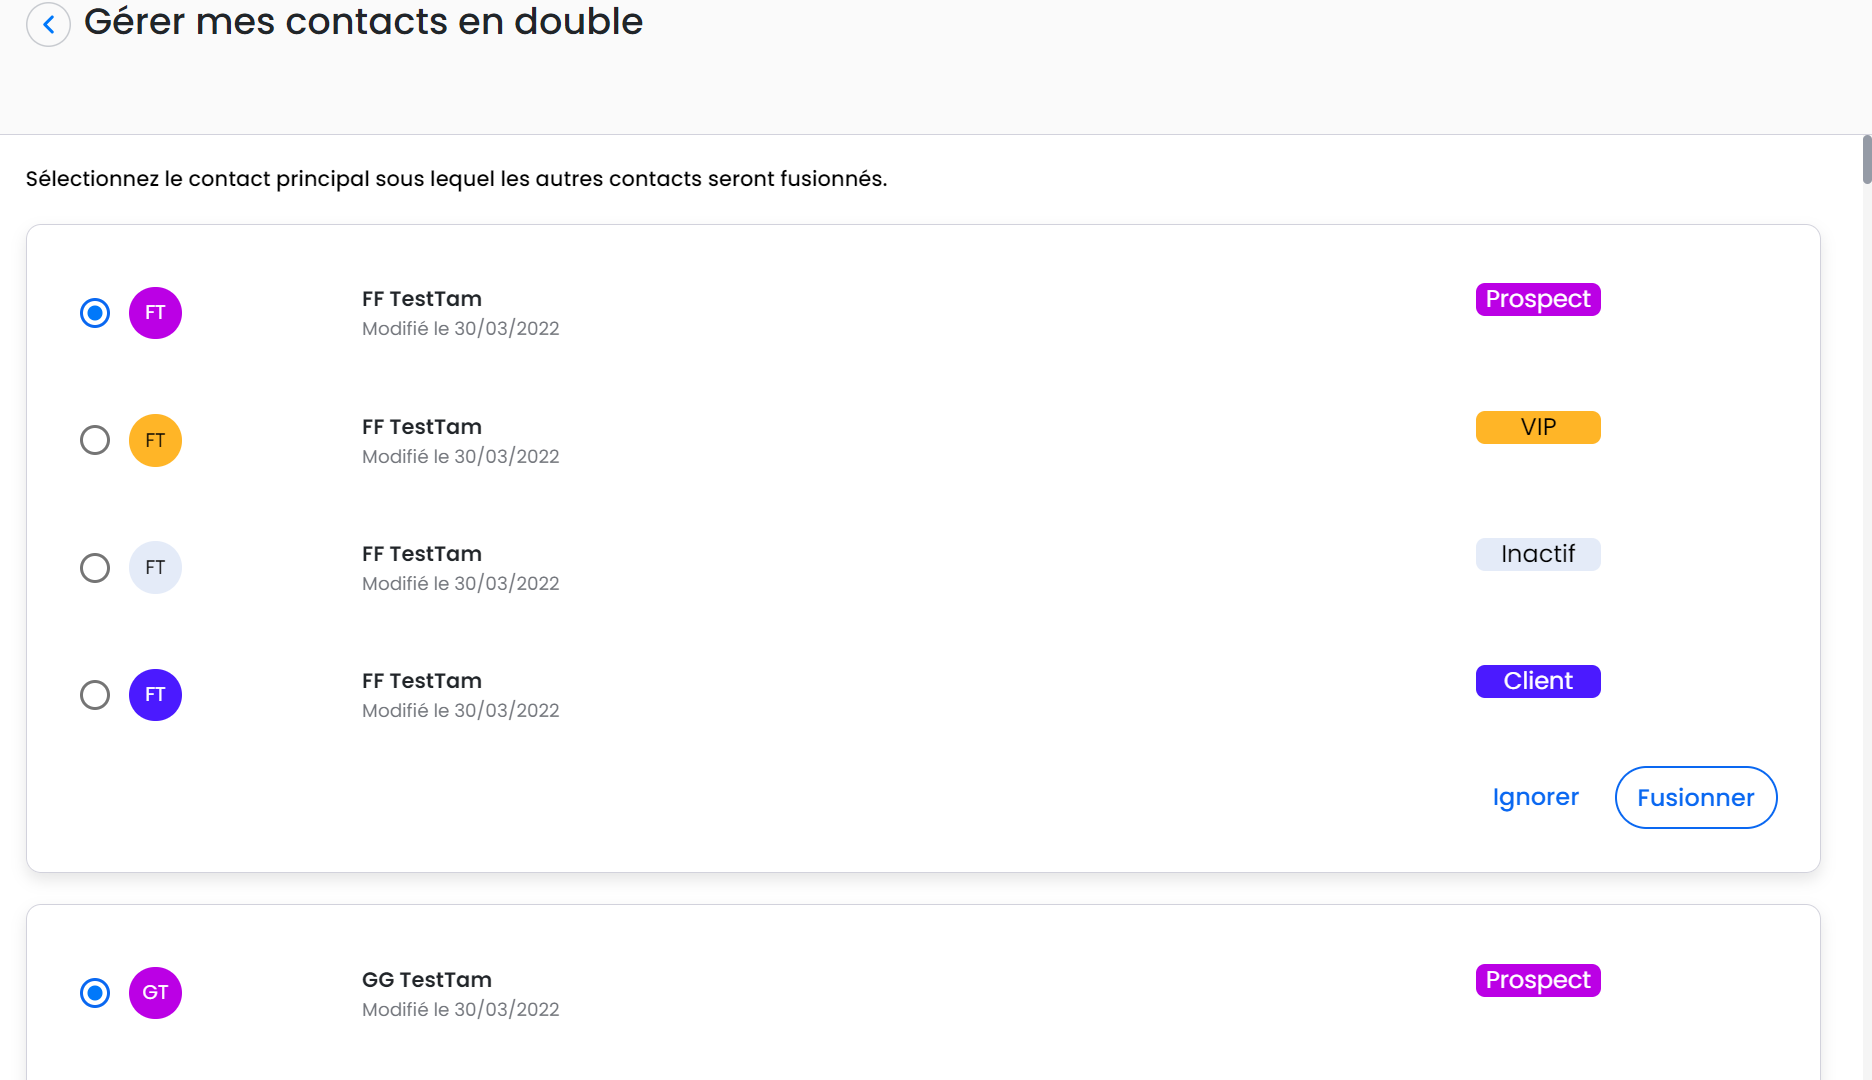The width and height of the screenshot is (1872, 1080).
Task: Click the light gray FT avatar icon
Action: (155, 567)
